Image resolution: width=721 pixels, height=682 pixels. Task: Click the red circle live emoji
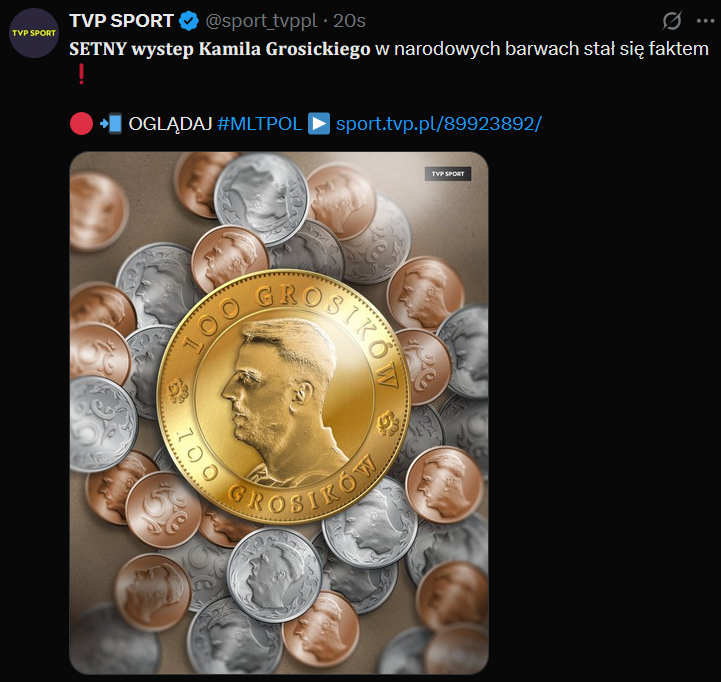coord(81,124)
